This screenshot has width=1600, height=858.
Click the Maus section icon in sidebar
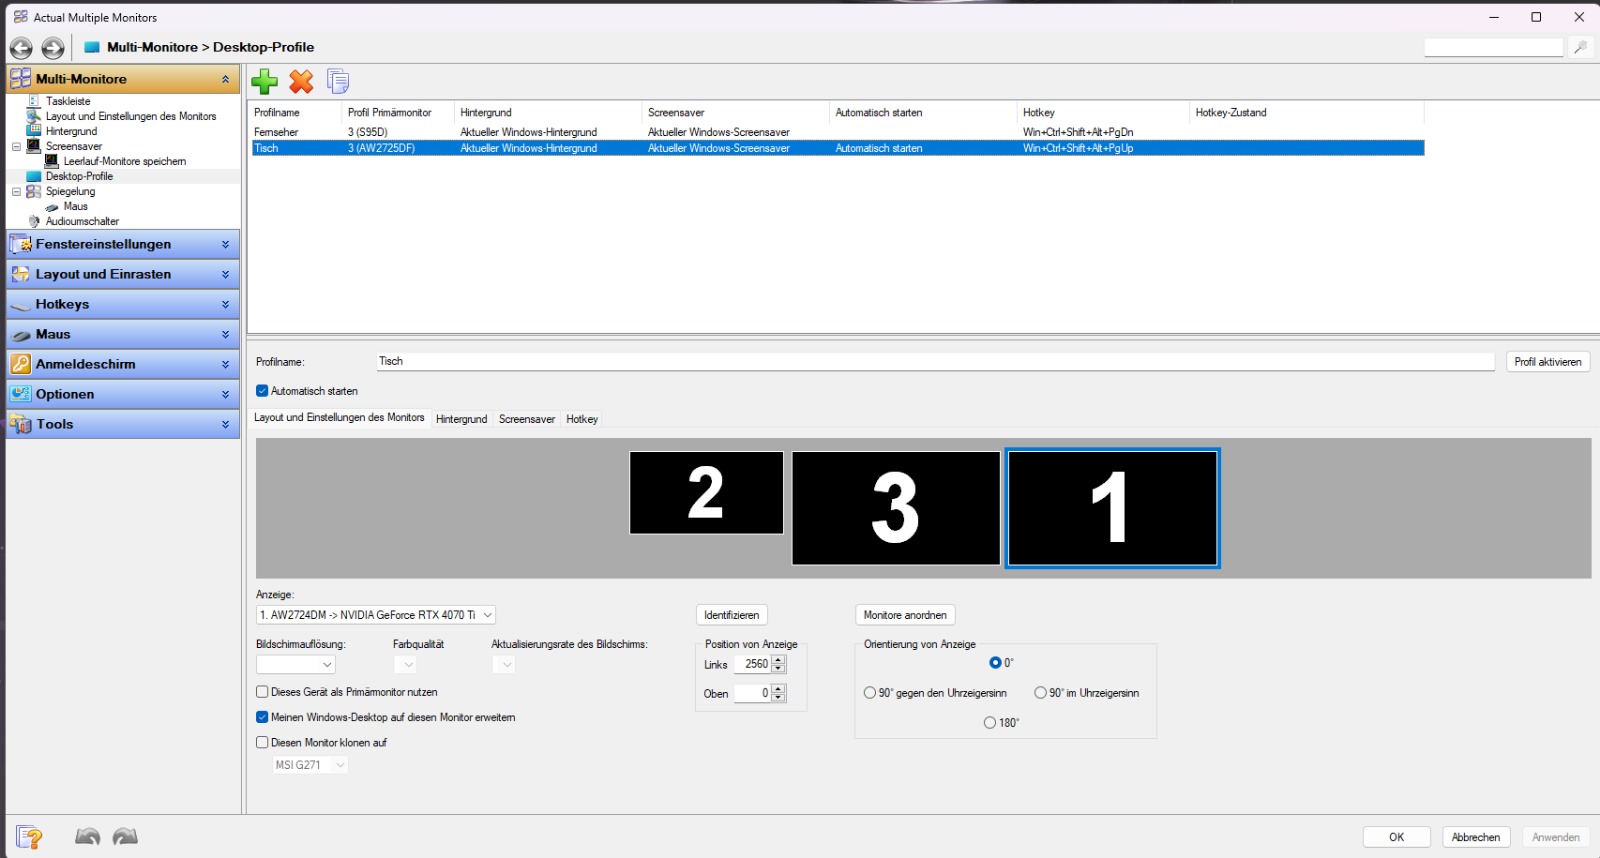21,335
